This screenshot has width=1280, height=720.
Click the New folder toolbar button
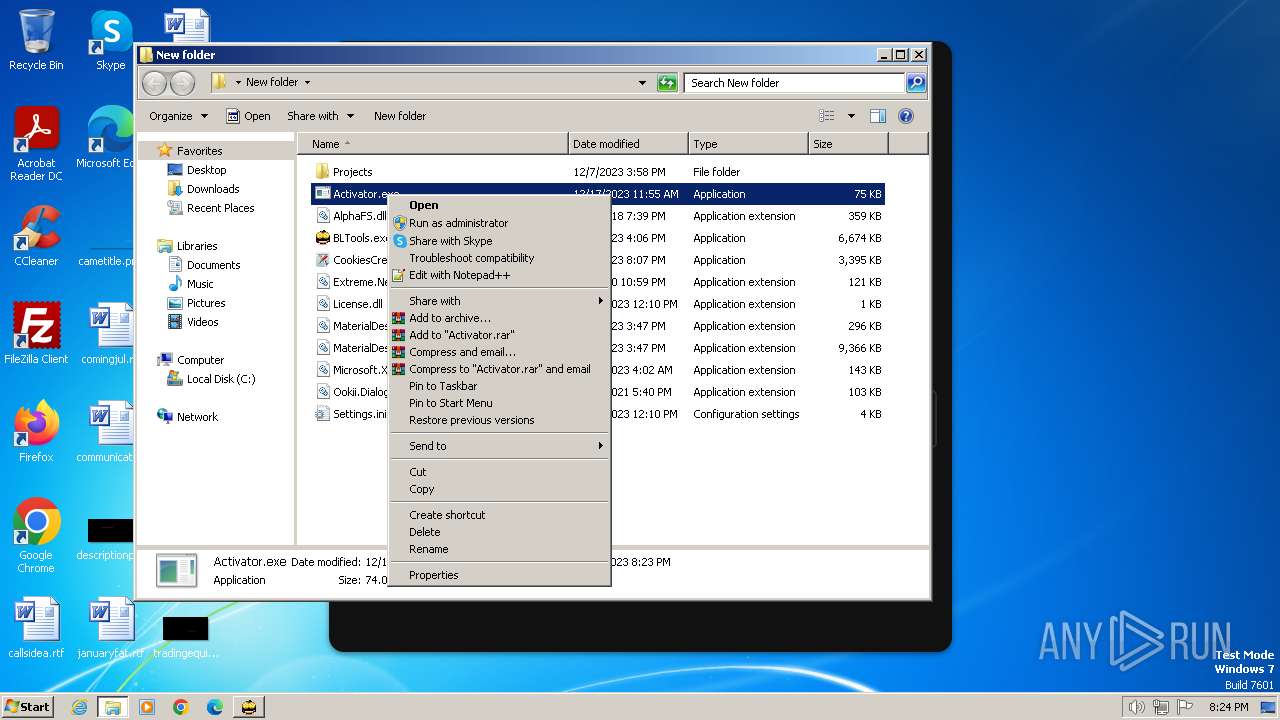(x=400, y=116)
